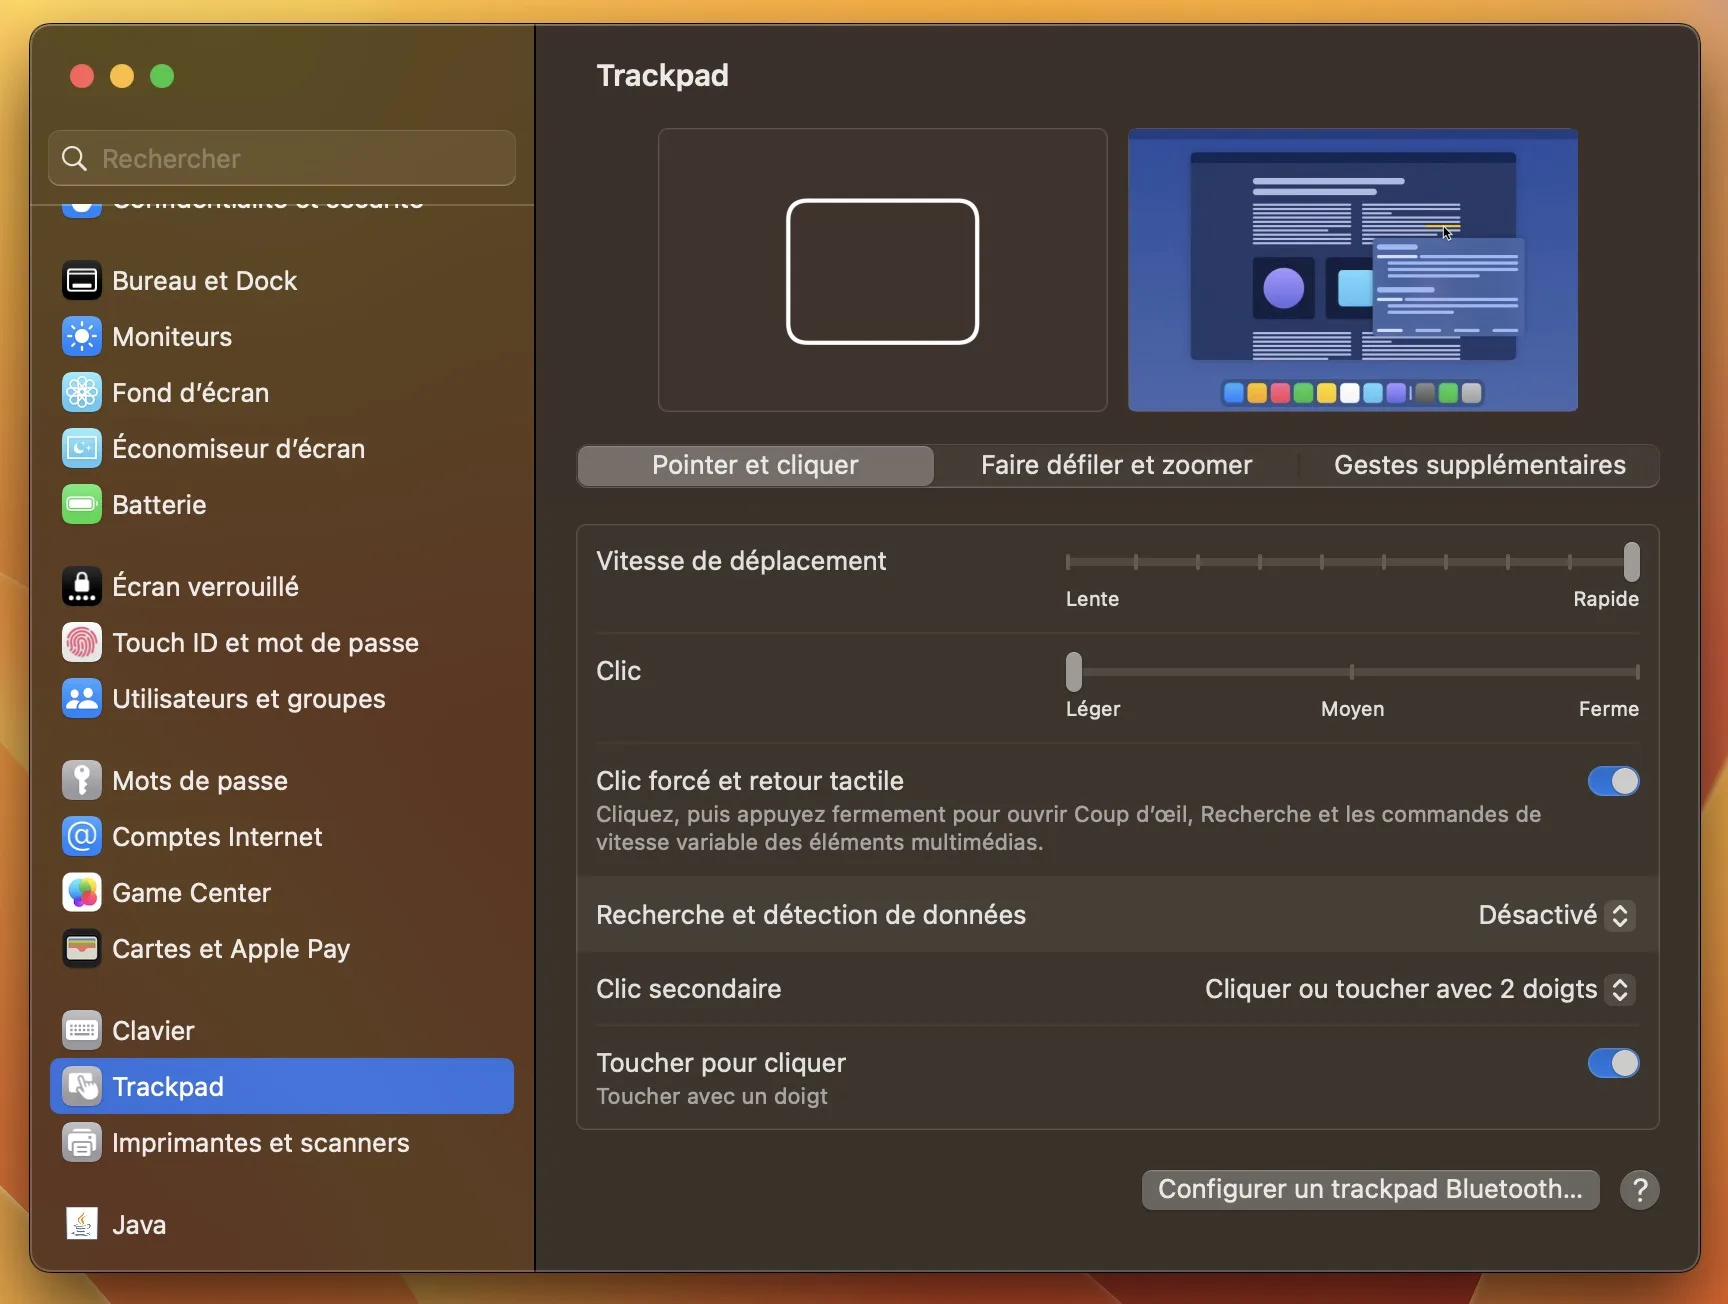Open the Java preferences icon

point(81,1225)
